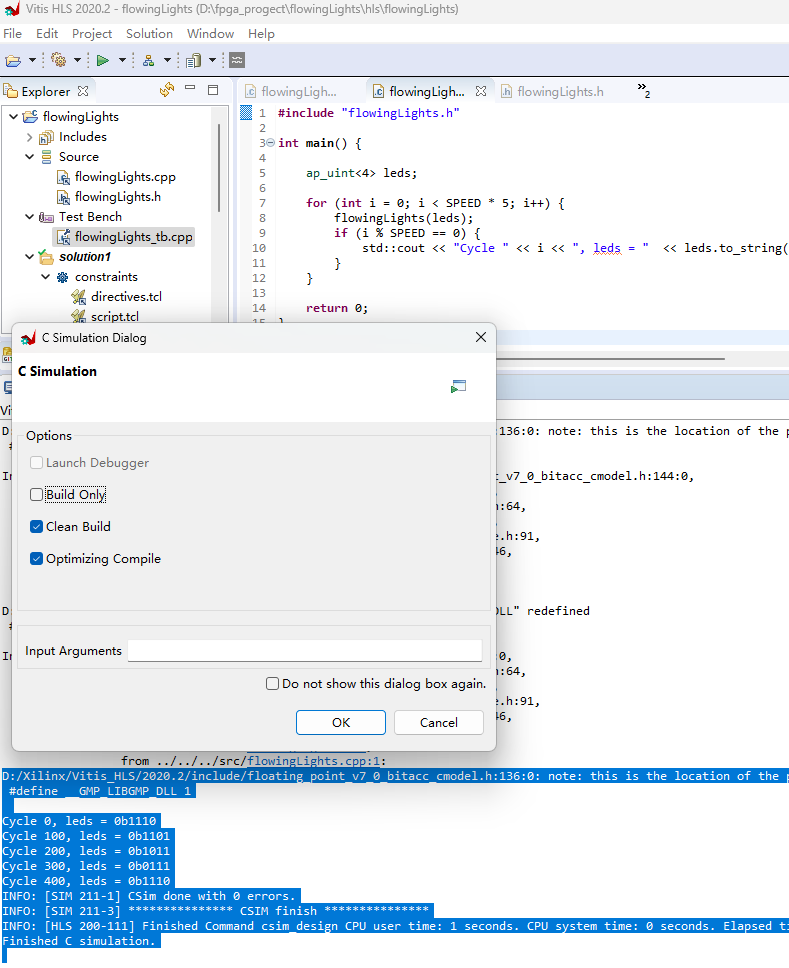Close the C Simulation Dialog
Viewport: 789px width, 968px height.
[481, 337]
